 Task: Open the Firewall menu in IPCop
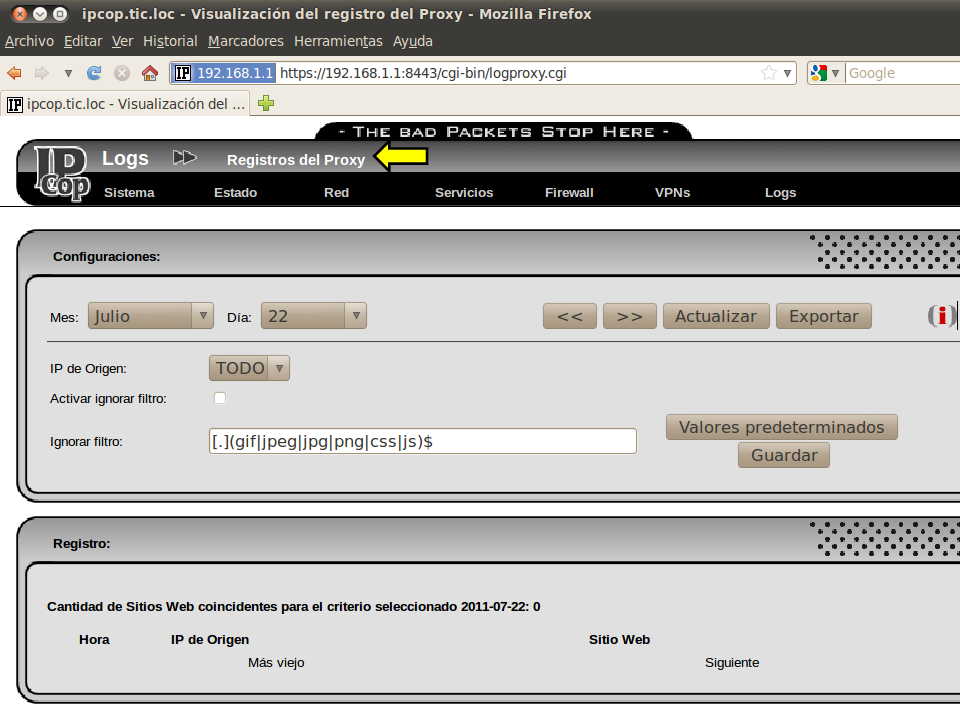pos(569,193)
